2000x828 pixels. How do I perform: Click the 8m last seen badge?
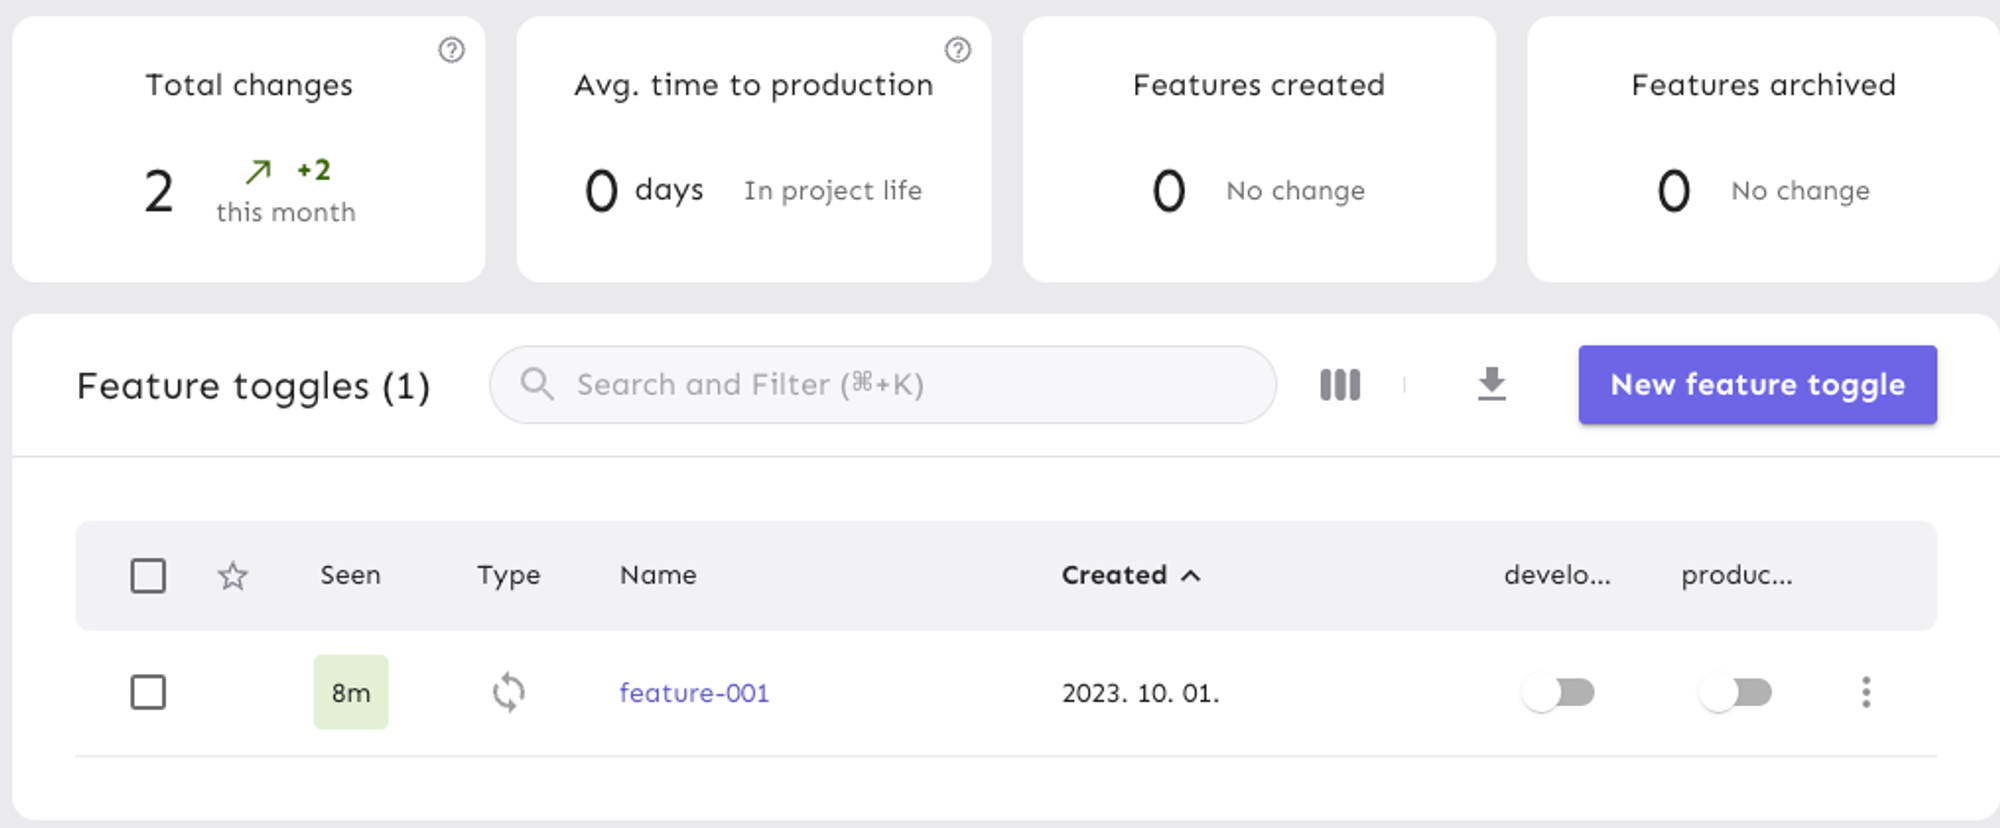point(351,692)
